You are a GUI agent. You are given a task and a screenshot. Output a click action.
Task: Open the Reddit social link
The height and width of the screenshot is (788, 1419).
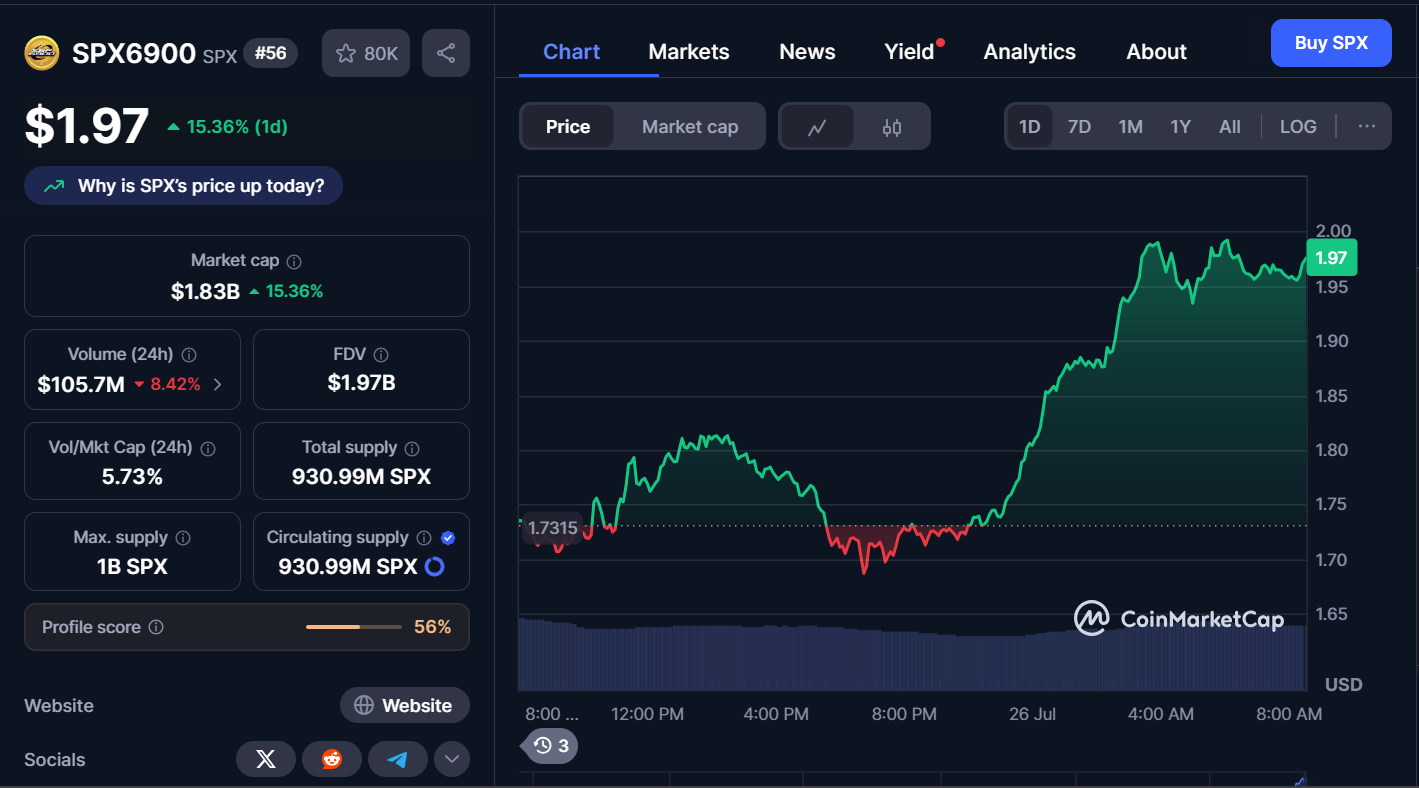pyautogui.click(x=332, y=759)
